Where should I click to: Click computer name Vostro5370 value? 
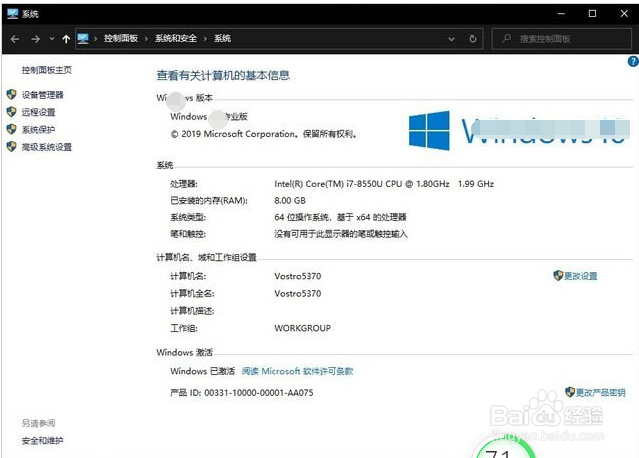(297, 276)
